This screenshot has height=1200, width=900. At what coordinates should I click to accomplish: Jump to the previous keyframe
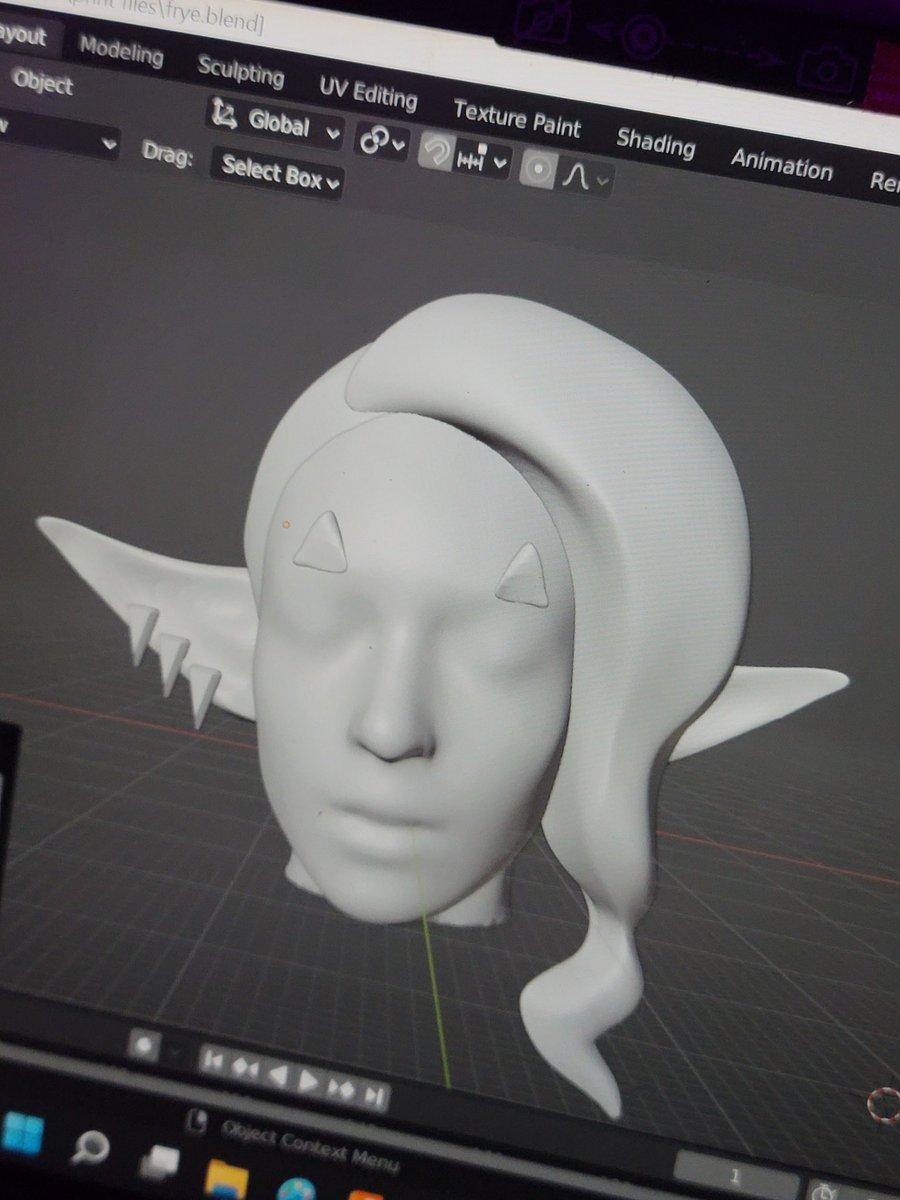pos(243,1069)
